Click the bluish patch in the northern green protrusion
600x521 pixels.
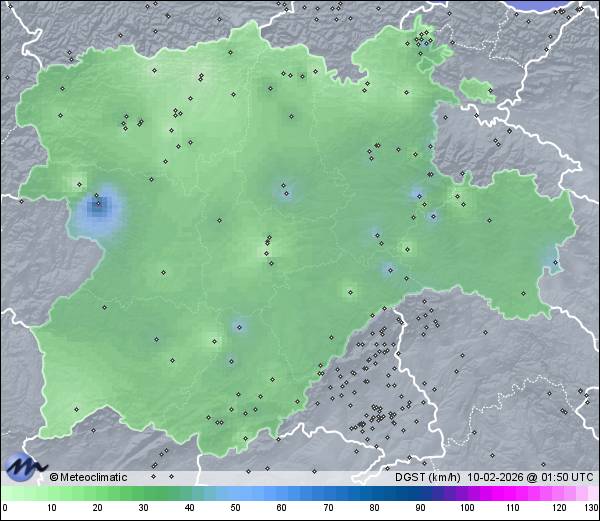[426, 44]
